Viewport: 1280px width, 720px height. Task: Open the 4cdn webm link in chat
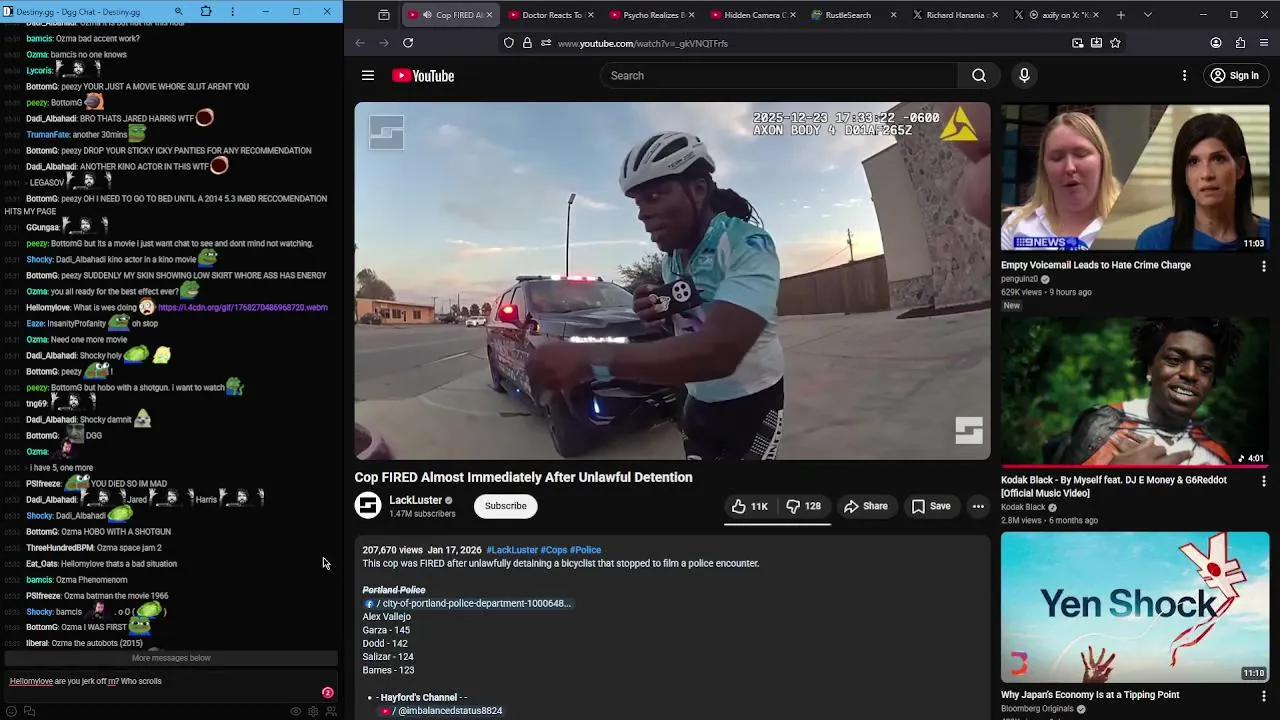pos(243,307)
